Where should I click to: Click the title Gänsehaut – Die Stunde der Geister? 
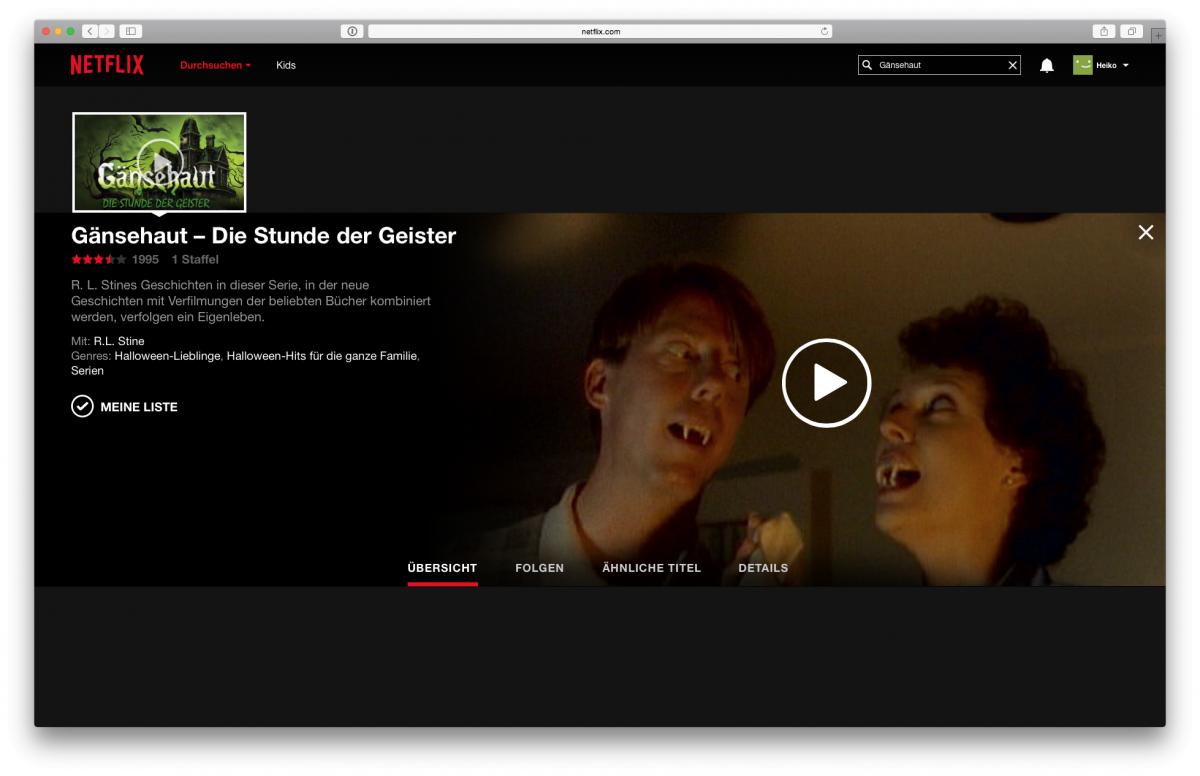[264, 236]
